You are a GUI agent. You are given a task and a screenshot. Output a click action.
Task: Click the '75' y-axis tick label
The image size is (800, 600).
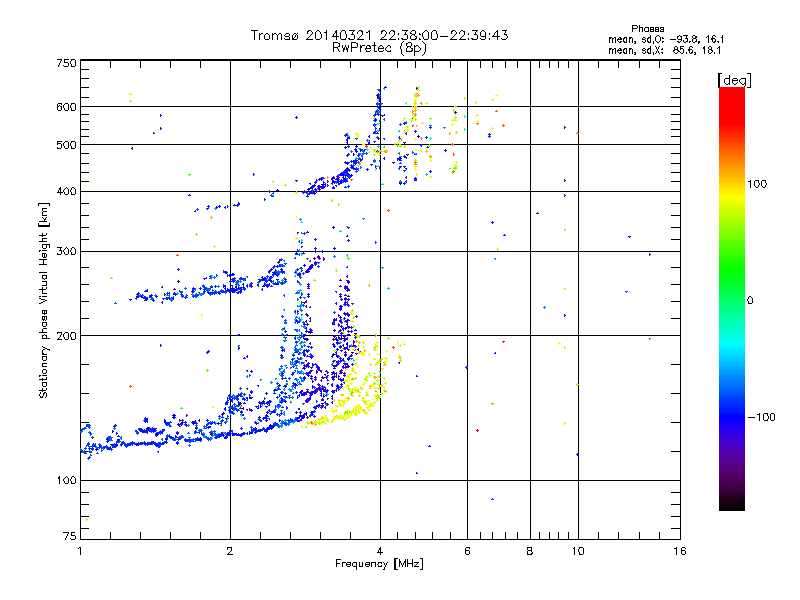pos(70,536)
